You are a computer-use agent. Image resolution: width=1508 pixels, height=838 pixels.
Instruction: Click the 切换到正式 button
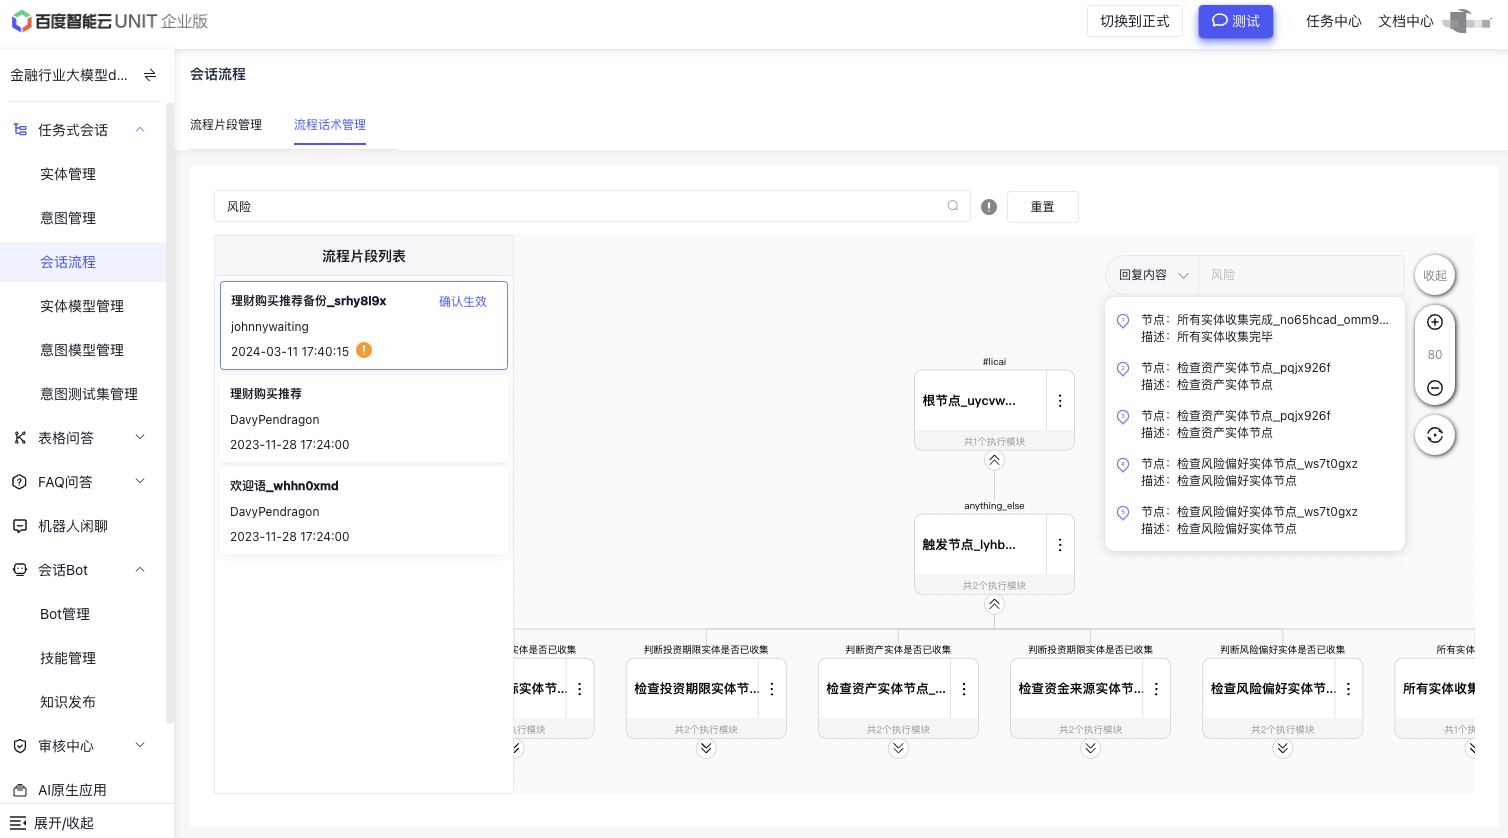(1135, 21)
